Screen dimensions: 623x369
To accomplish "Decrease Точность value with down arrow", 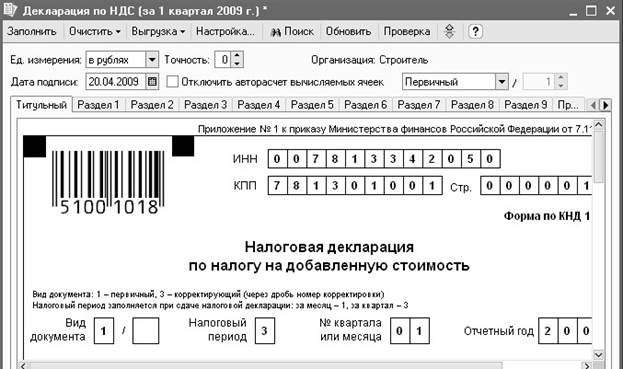I will pos(237,64).
